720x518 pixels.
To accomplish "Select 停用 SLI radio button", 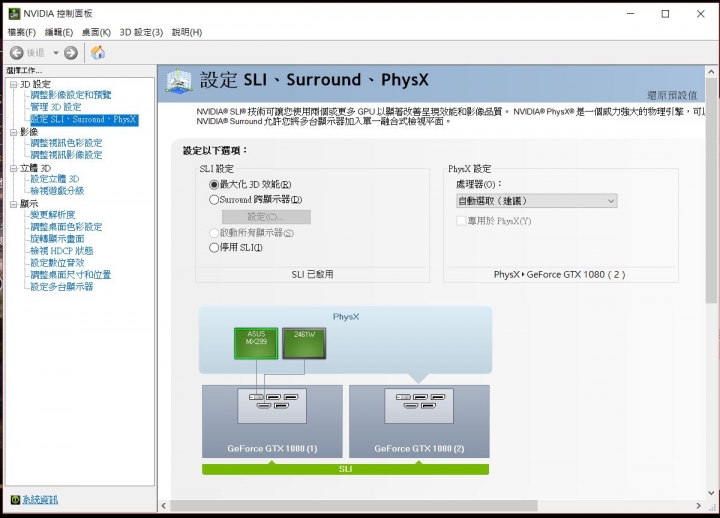I will [x=214, y=248].
